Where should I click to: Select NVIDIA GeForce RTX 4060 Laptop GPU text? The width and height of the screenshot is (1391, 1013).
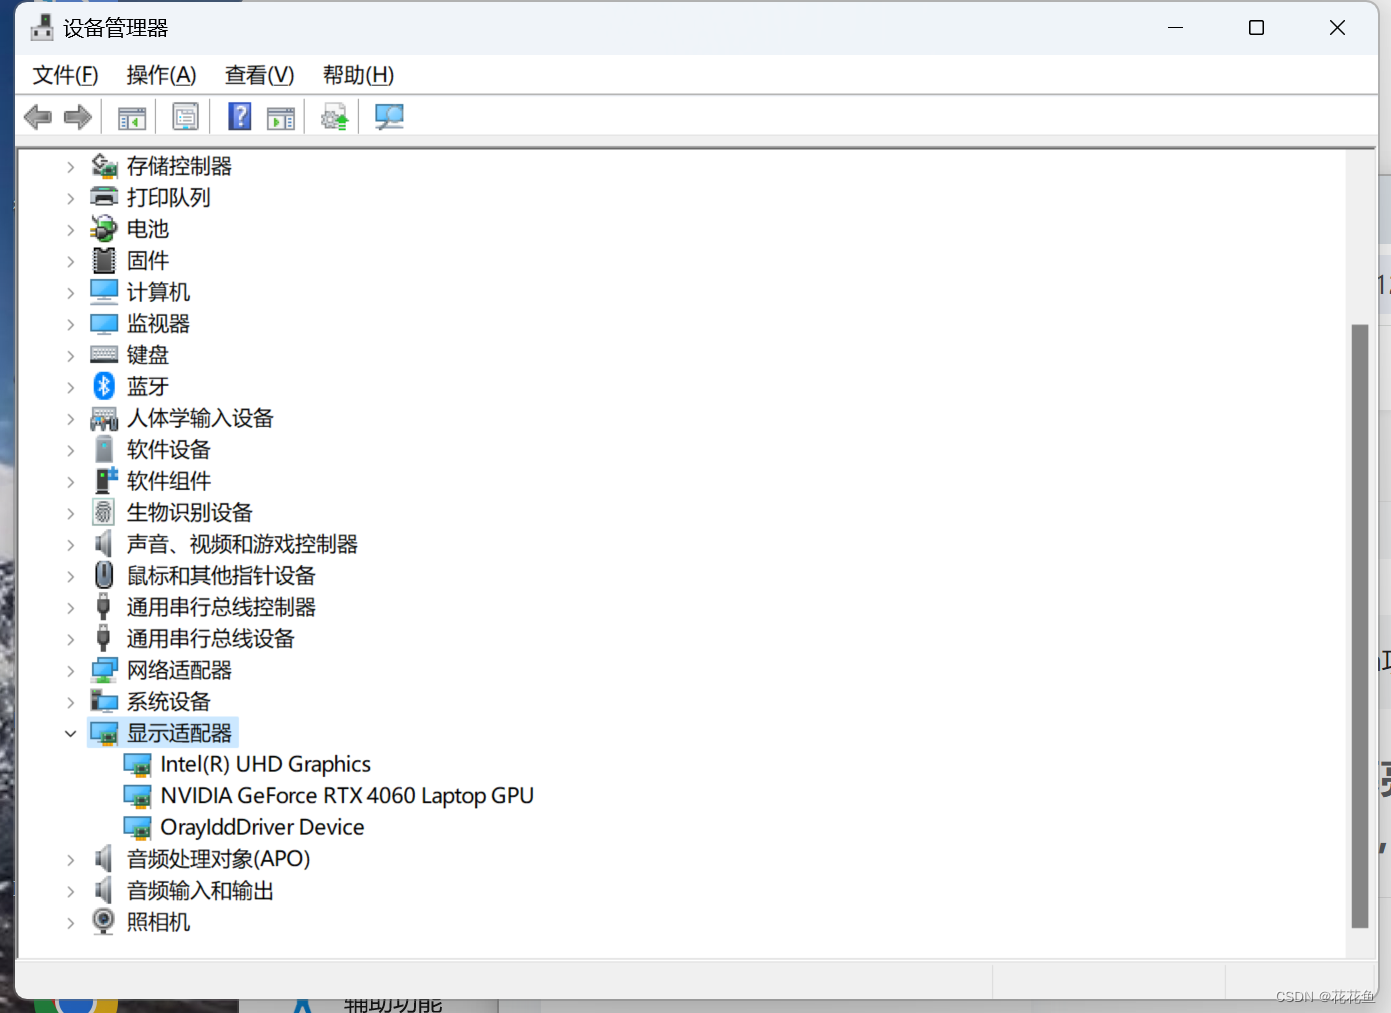tap(347, 796)
